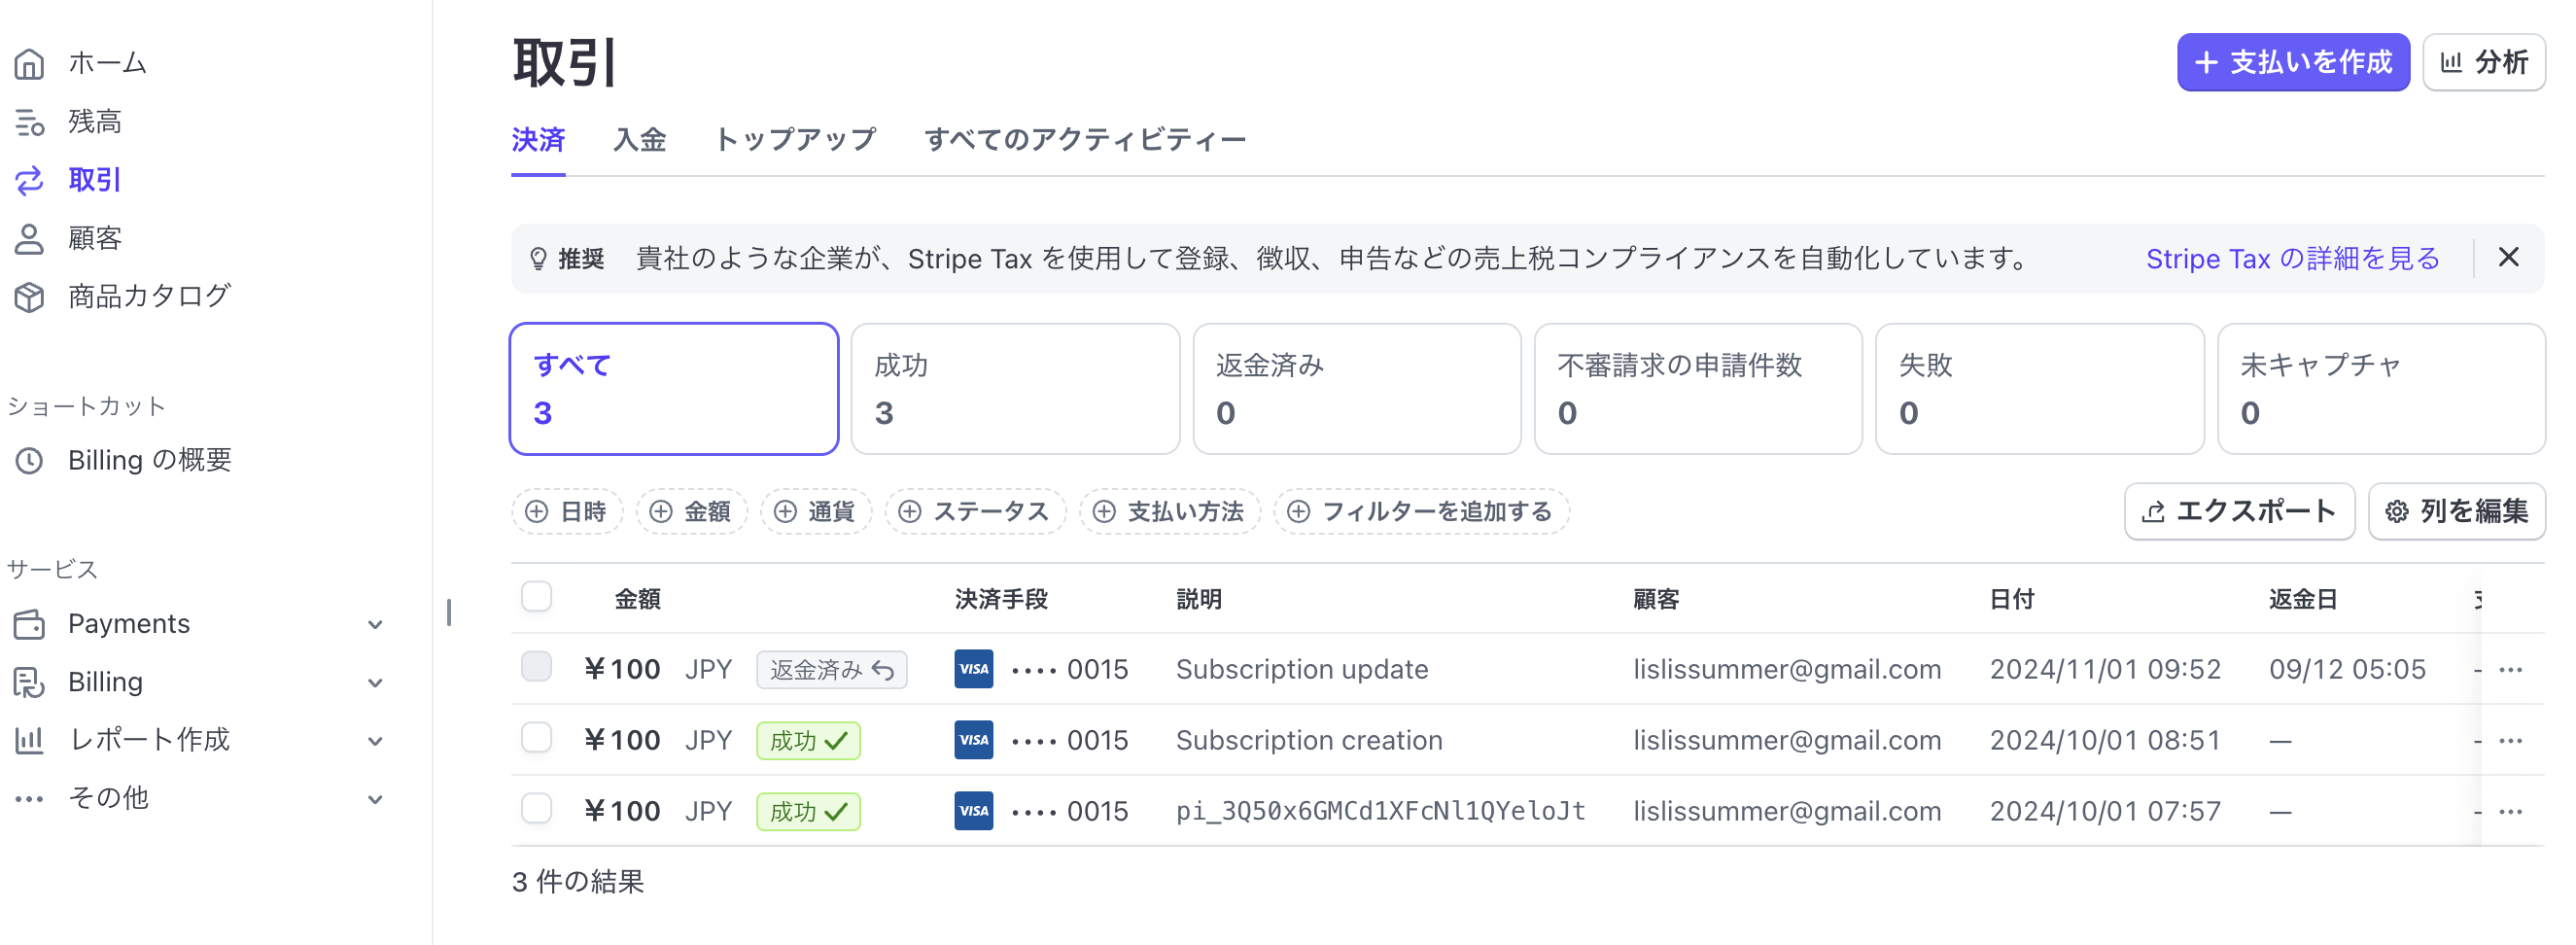Open Billing の概要 shortcut

click(150, 460)
